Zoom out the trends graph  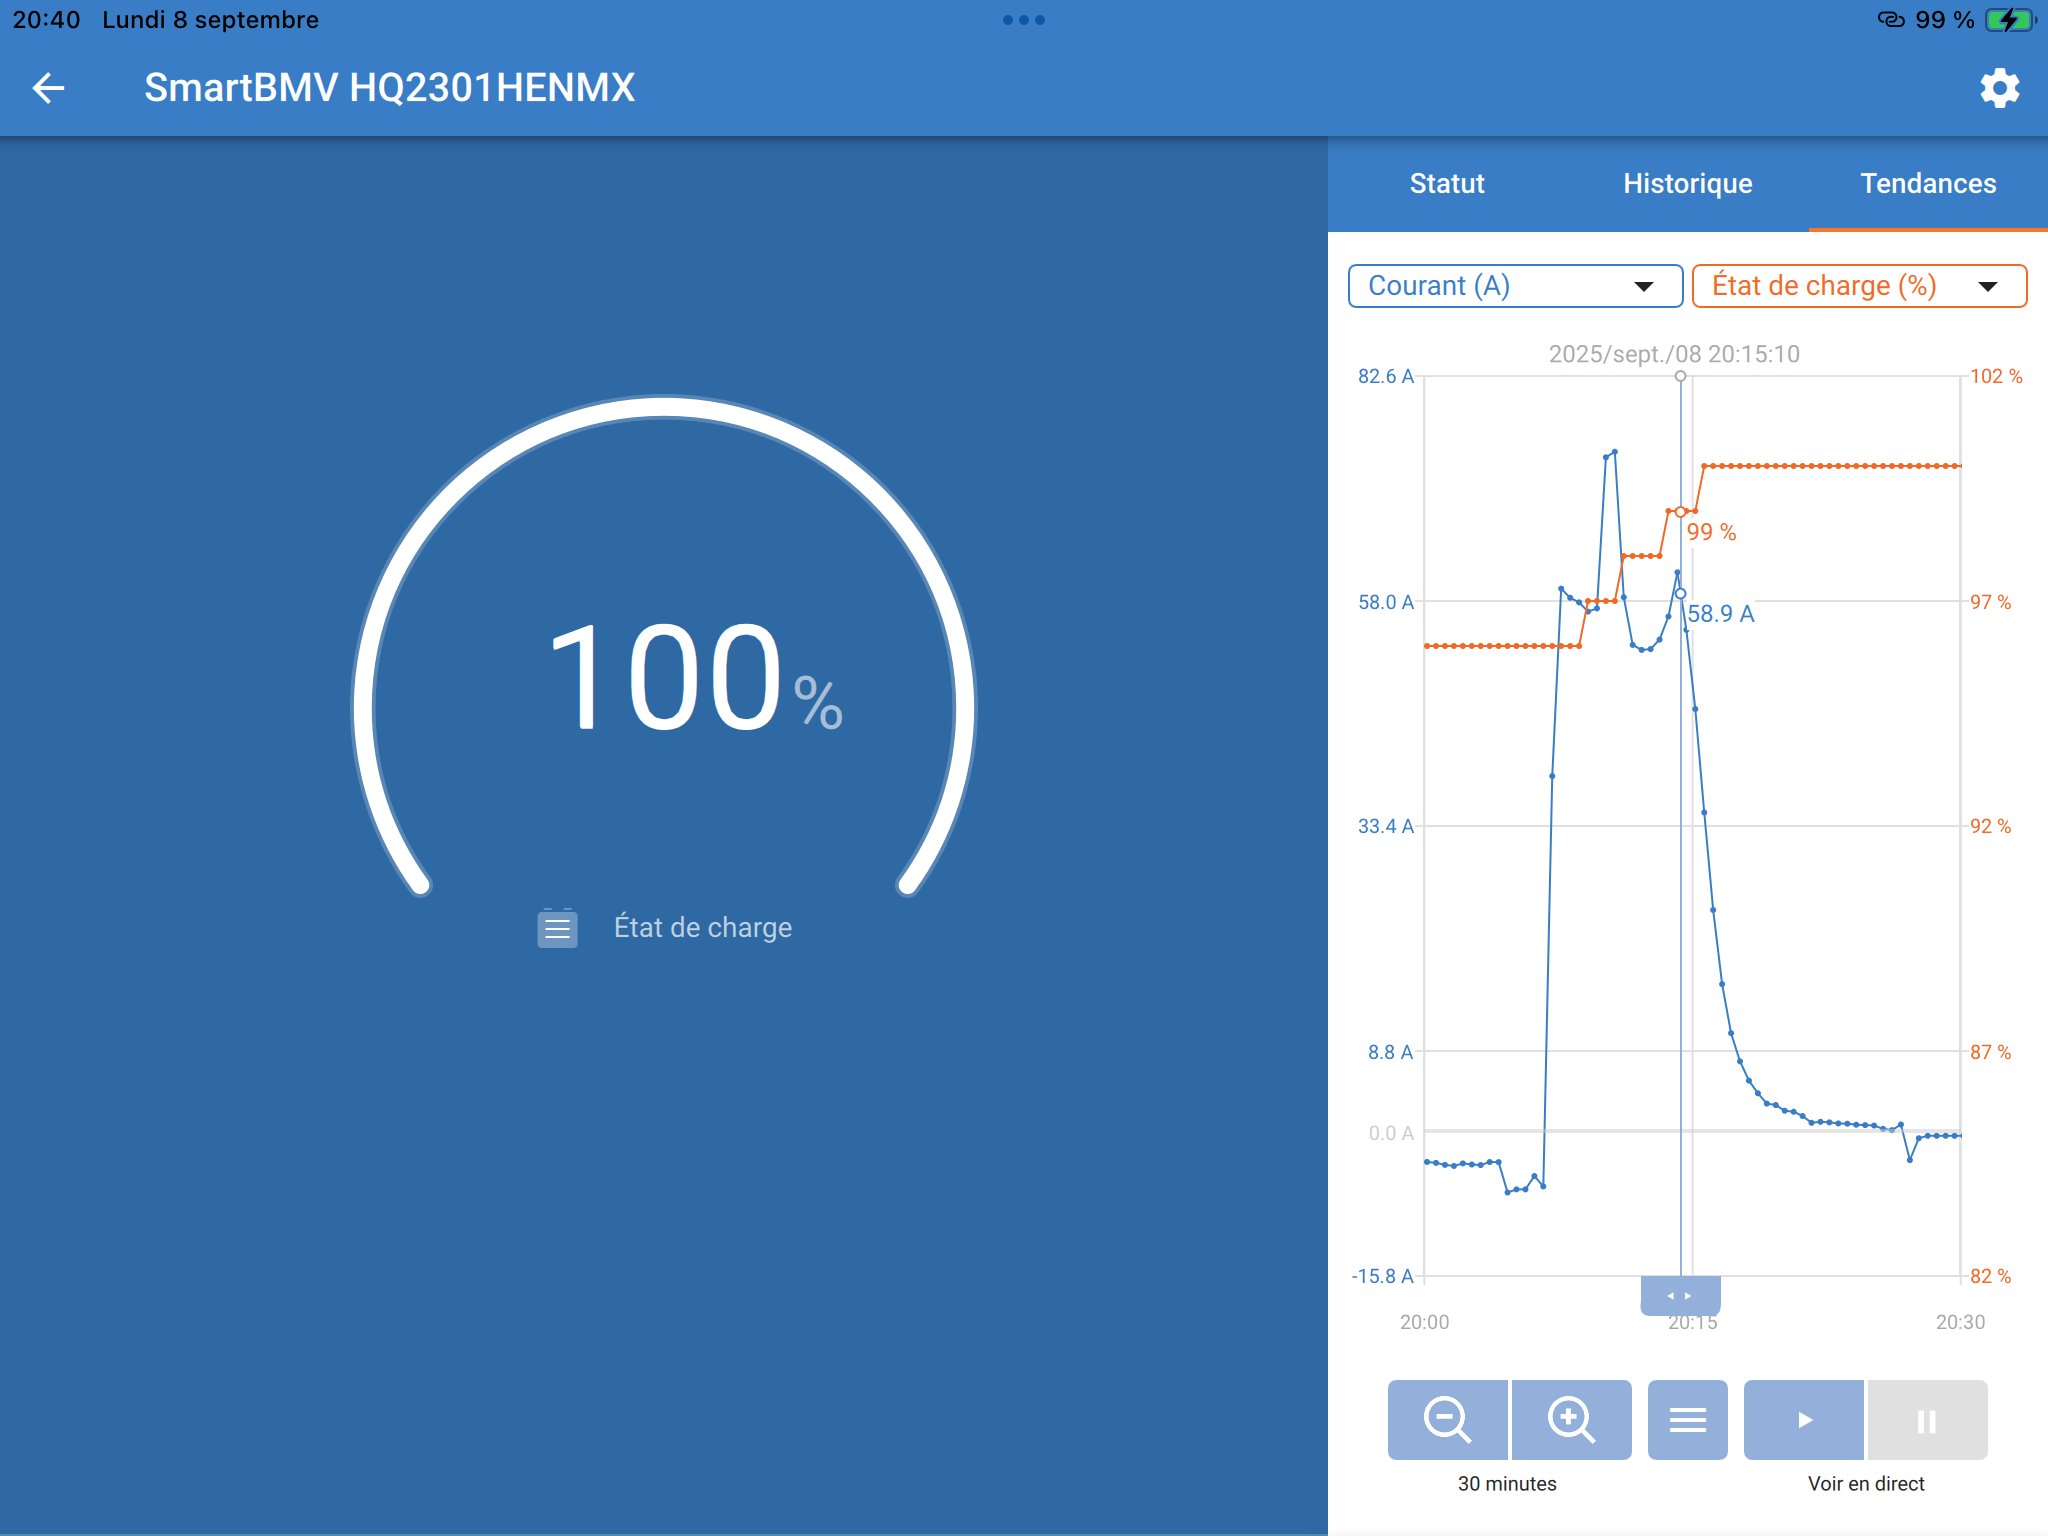click(1447, 1419)
